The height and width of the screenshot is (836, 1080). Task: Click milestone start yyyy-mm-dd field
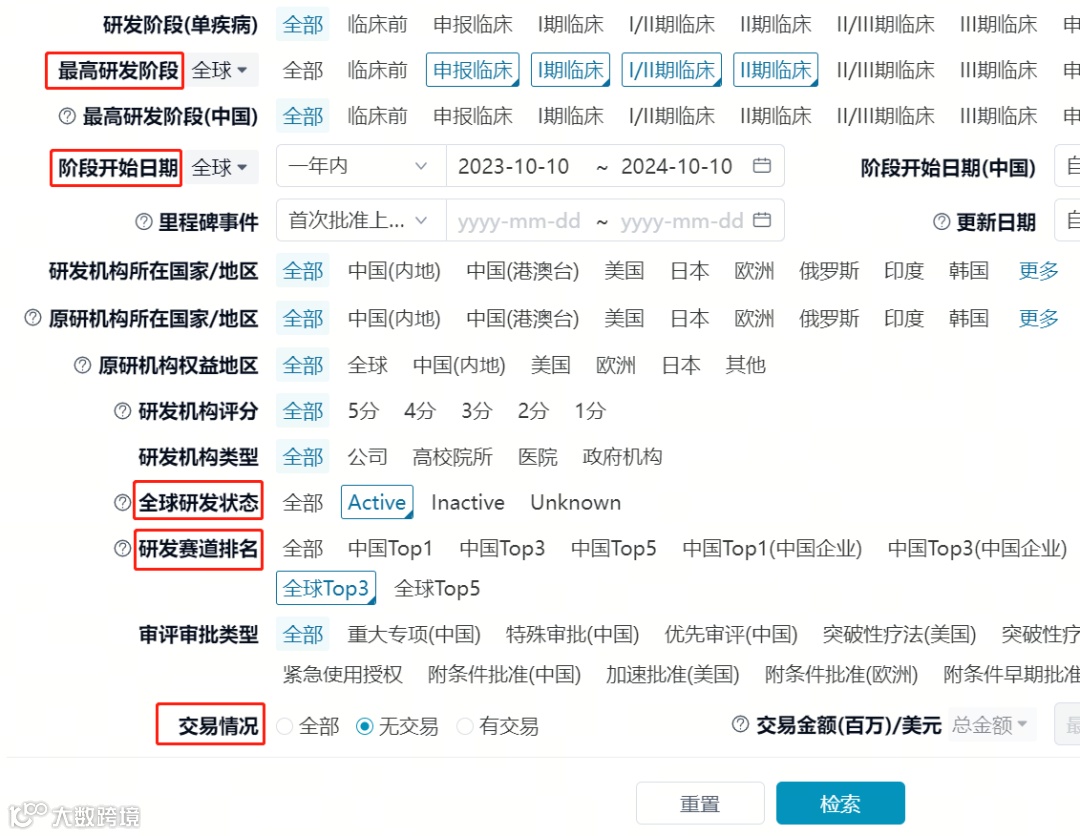point(519,221)
